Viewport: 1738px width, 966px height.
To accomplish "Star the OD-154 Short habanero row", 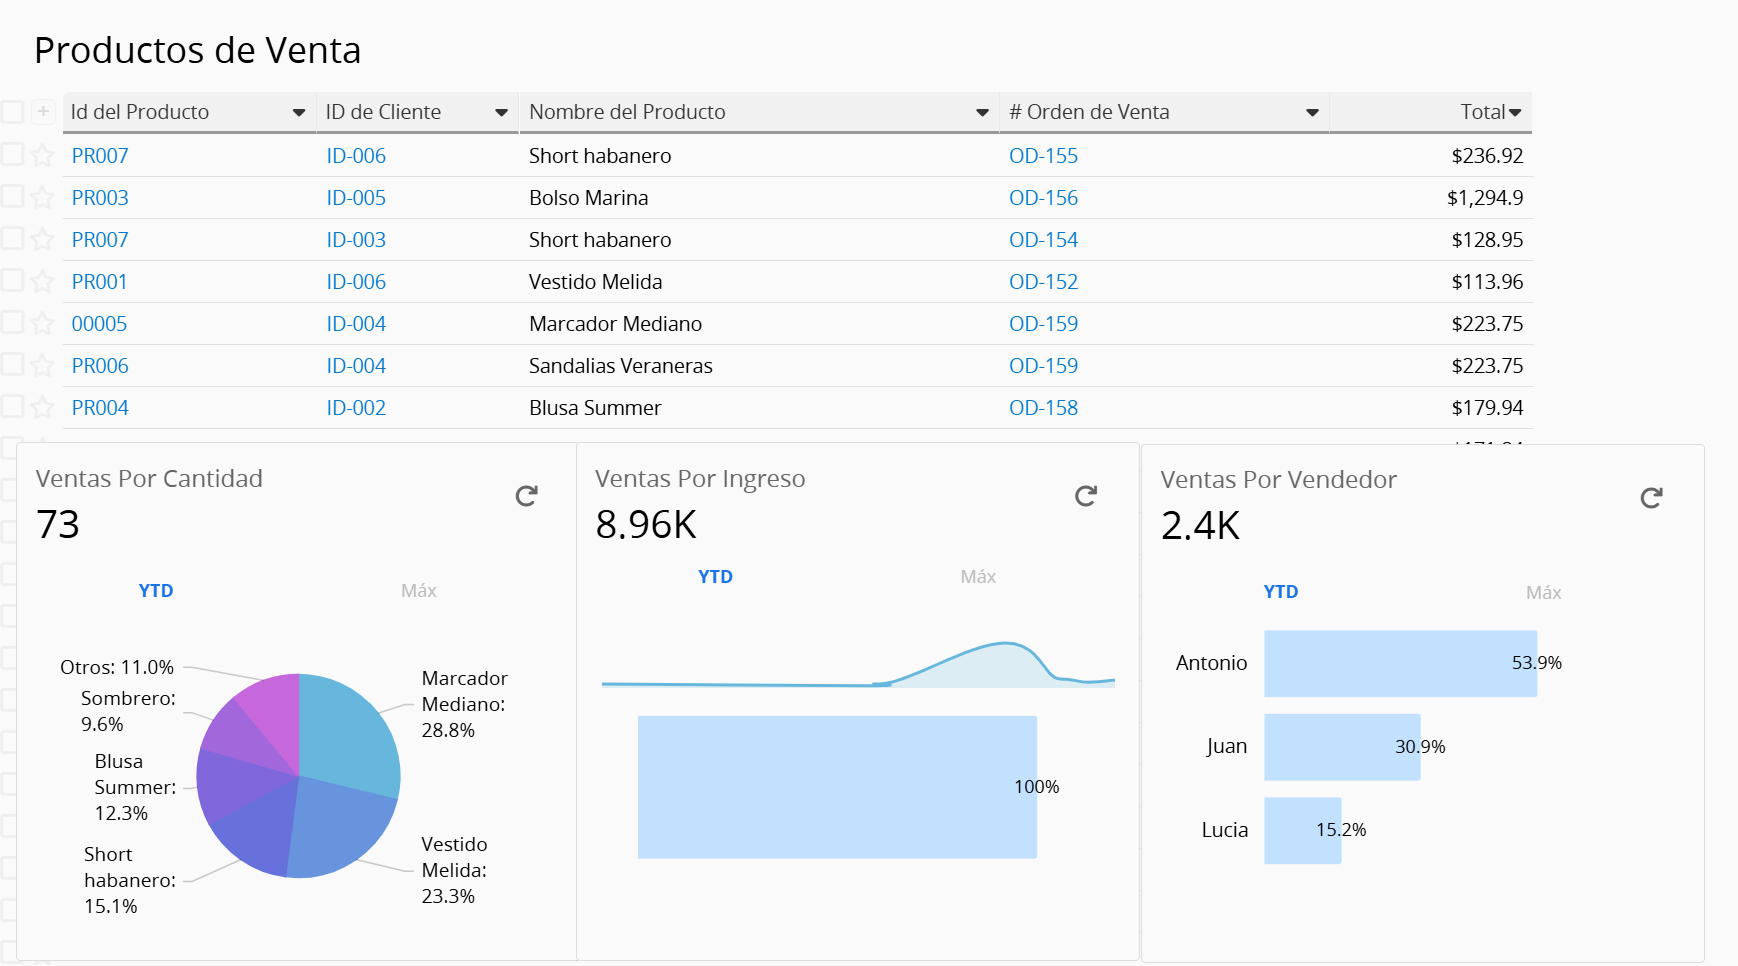I will pyautogui.click(x=42, y=239).
